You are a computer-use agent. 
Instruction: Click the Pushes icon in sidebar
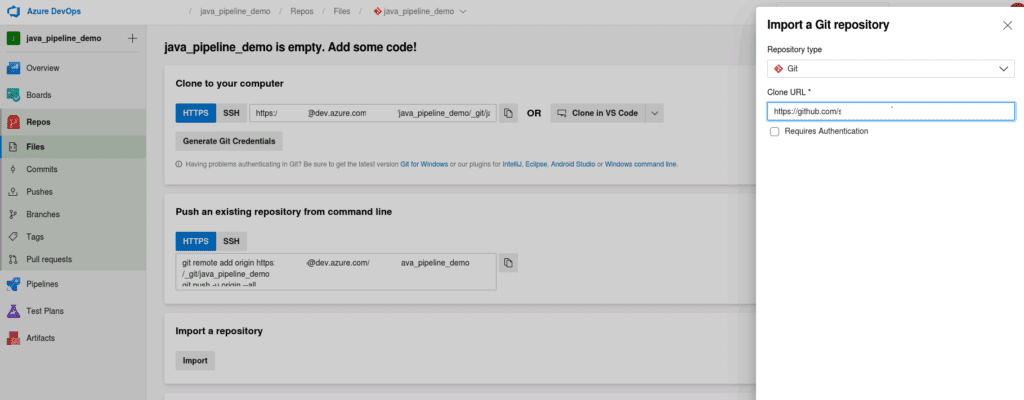[13, 192]
